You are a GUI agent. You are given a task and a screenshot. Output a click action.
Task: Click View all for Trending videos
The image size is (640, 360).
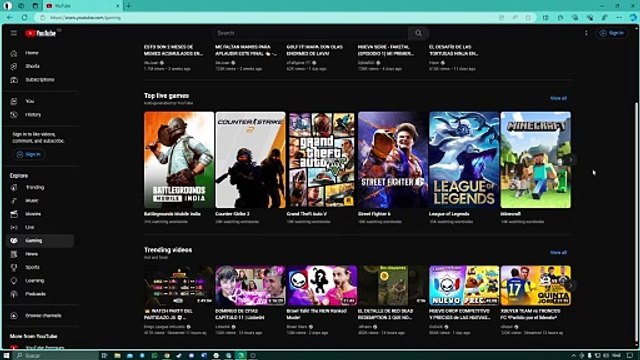click(558, 253)
